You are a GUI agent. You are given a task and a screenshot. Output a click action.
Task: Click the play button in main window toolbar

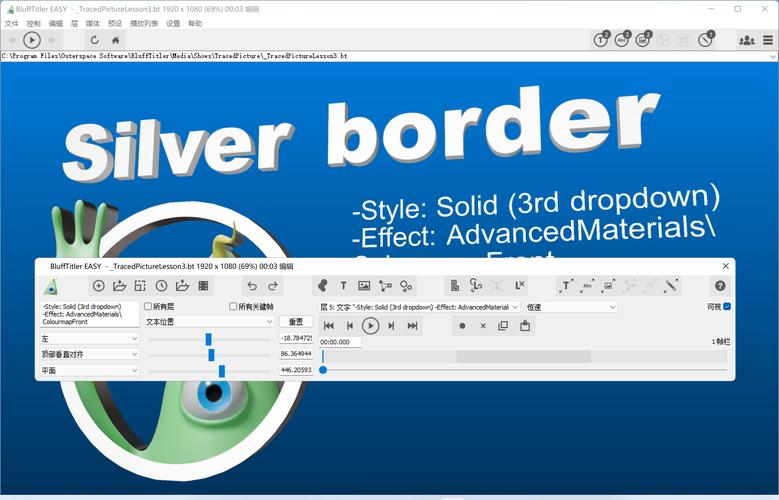(32, 40)
